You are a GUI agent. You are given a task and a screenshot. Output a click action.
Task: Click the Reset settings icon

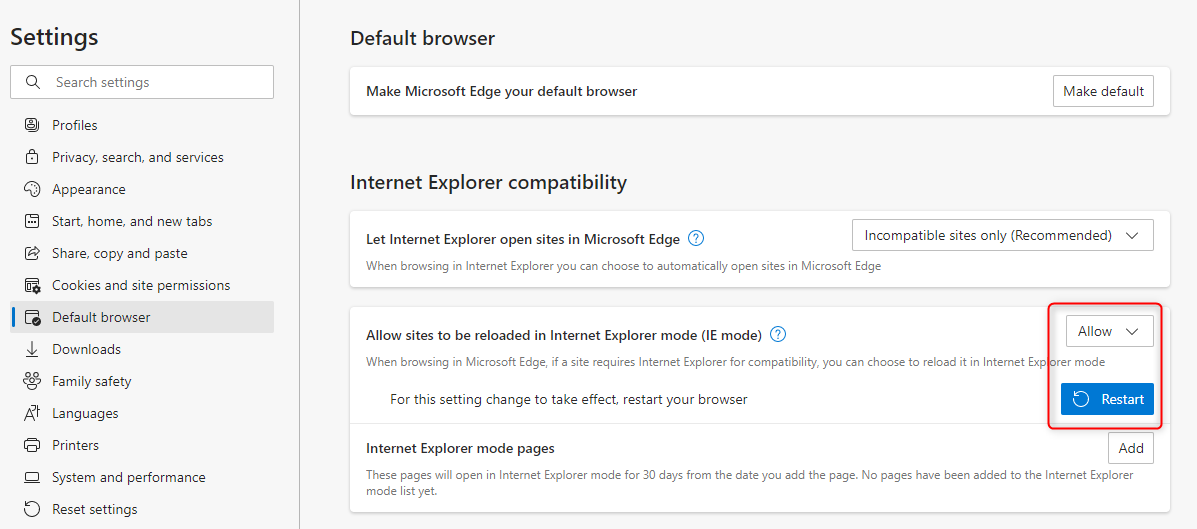point(32,509)
